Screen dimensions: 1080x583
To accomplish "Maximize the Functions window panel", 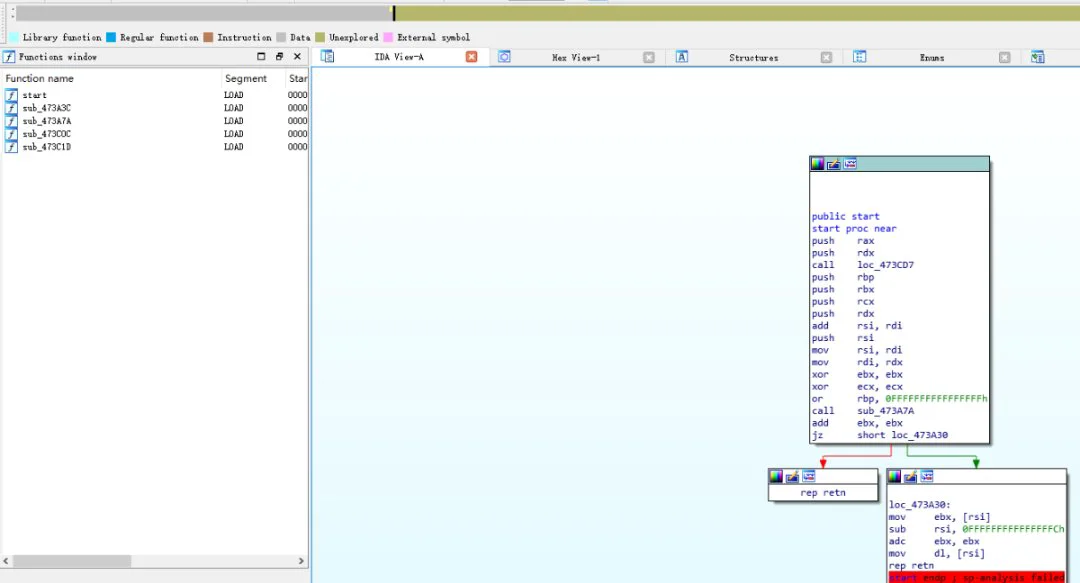I will click(x=261, y=57).
